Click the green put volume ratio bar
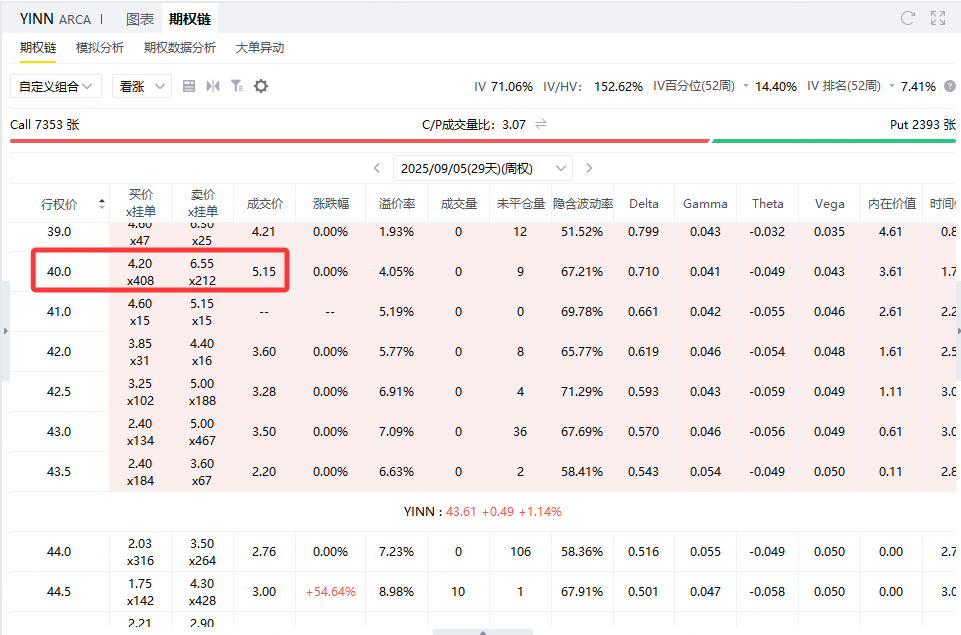The width and height of the screenshot is (961, 635). [x=834, y=141]
